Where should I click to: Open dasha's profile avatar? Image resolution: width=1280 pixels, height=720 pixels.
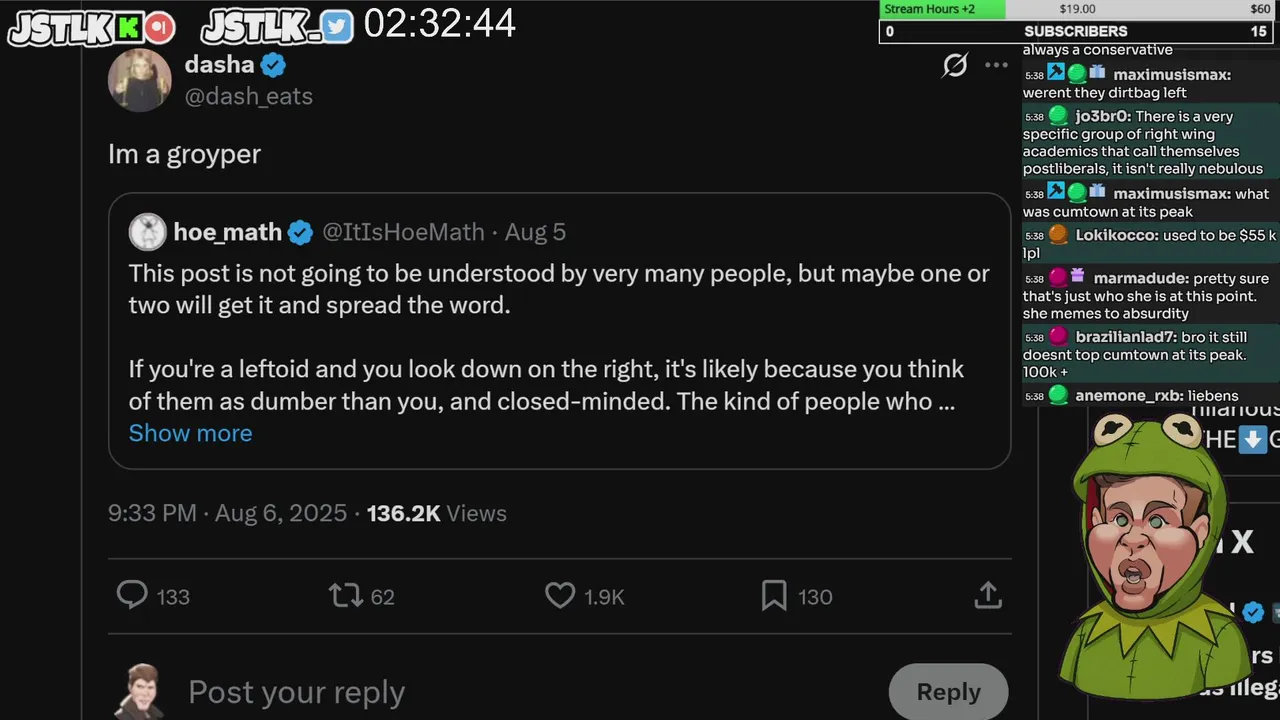(140, 80)
